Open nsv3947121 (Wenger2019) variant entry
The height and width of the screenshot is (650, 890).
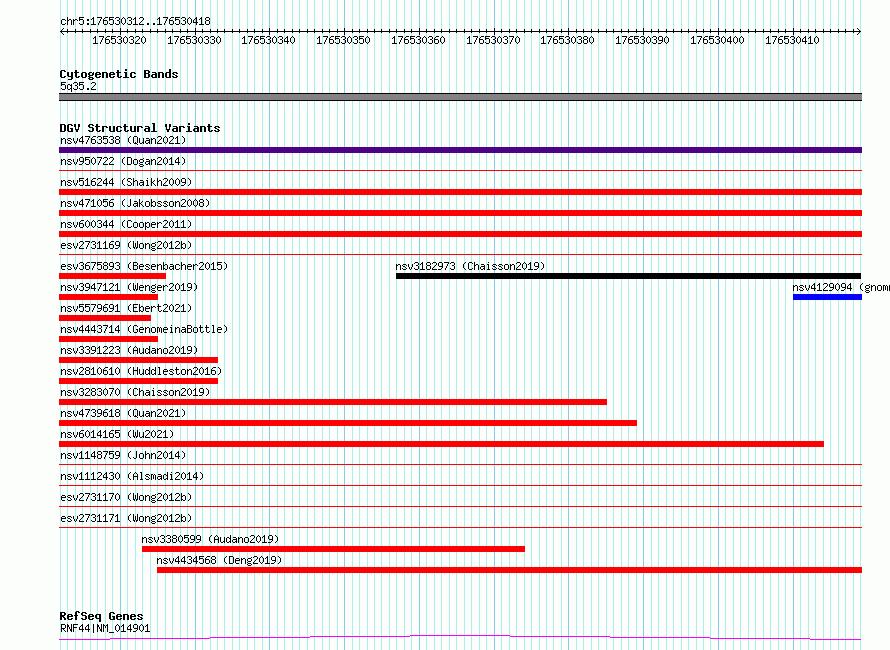(129, 287)
